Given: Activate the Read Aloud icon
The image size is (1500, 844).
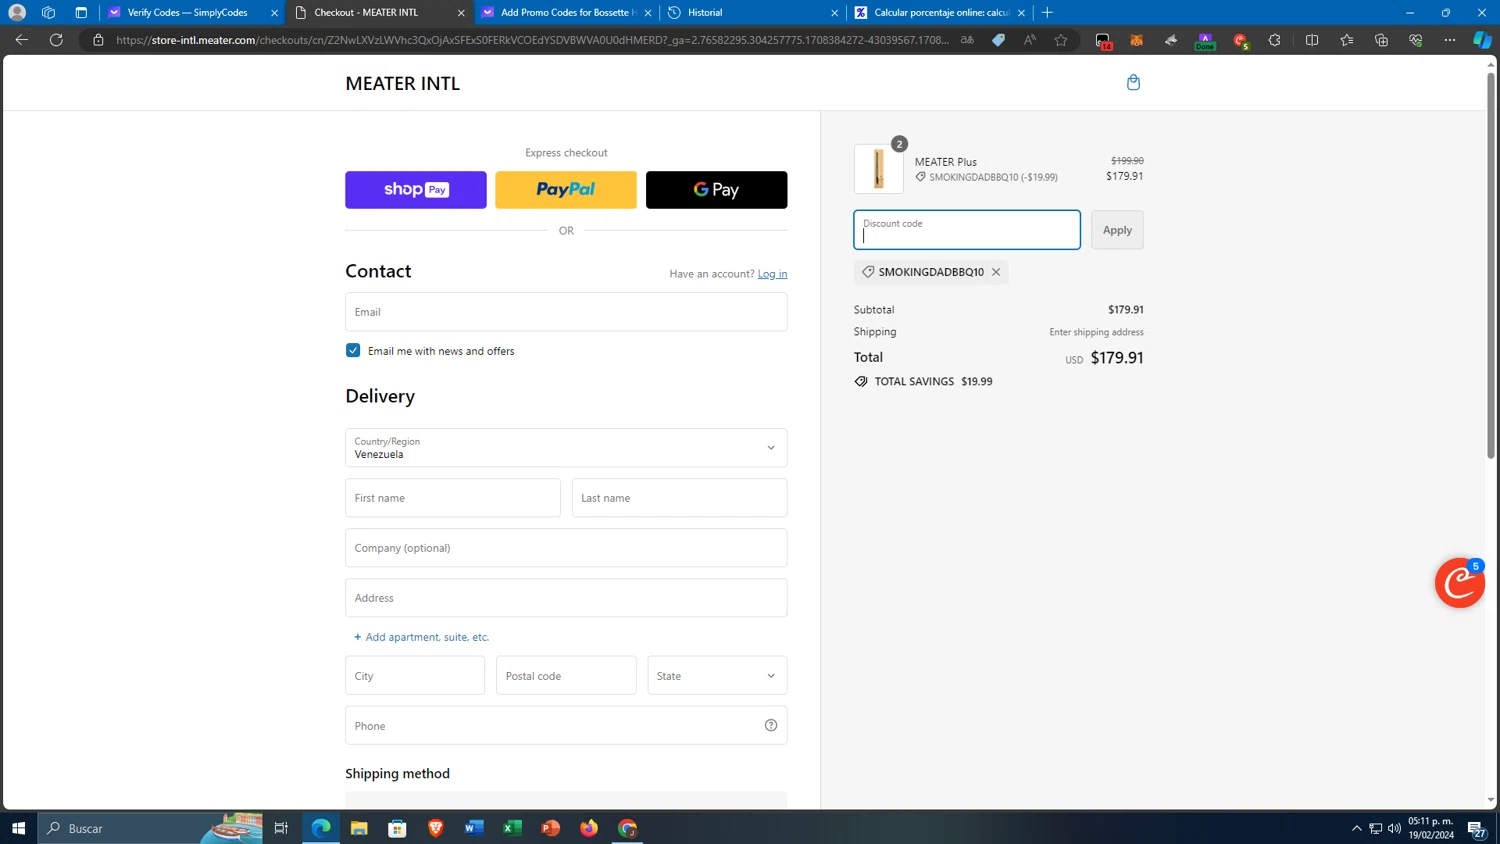Looking at the screenshot, I should point(1029,40).
